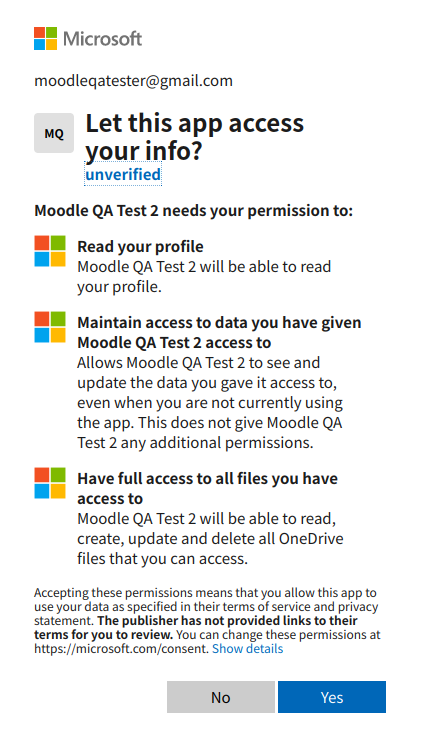Expand Show details link
The image size is (424, 736).
[x=247, y=649]
